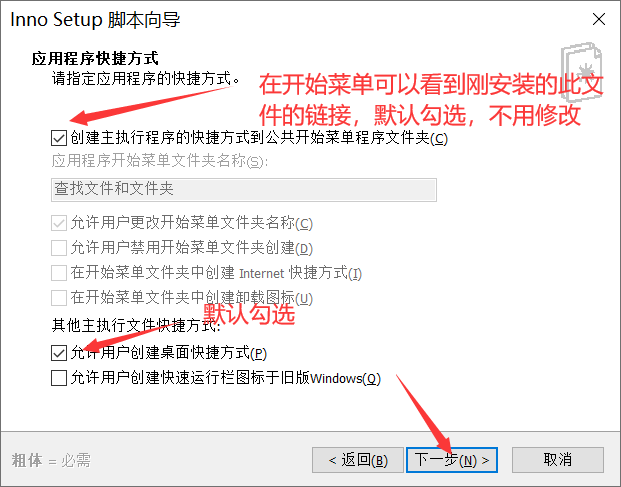Click the 其他主执行文件快捷方式 section label
This screenshot has width=621, height=487.
coord(136,325)
